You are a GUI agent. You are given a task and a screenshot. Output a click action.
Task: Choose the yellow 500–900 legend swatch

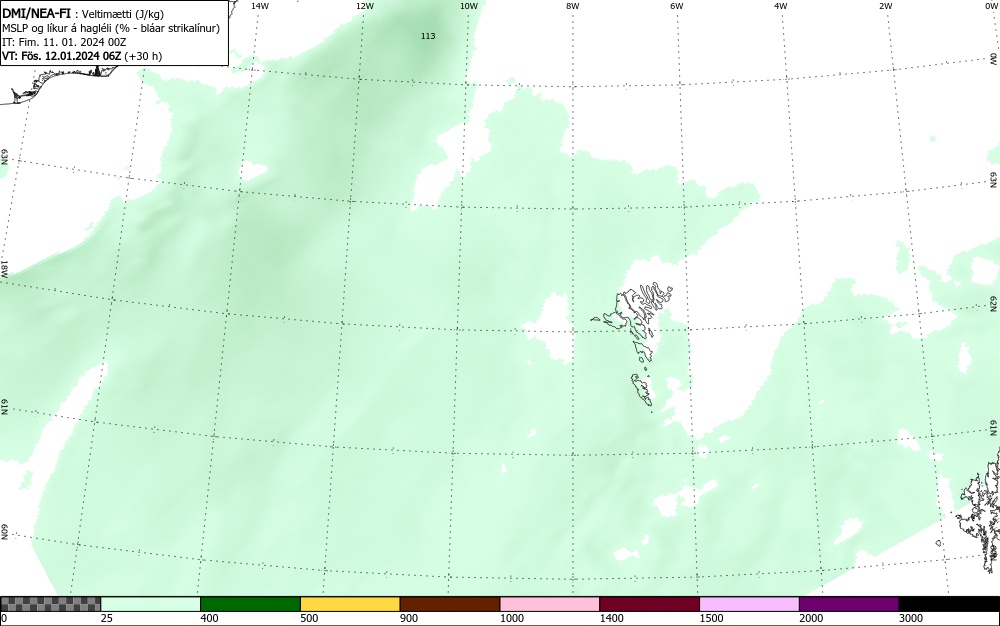[x=350, y=604]
